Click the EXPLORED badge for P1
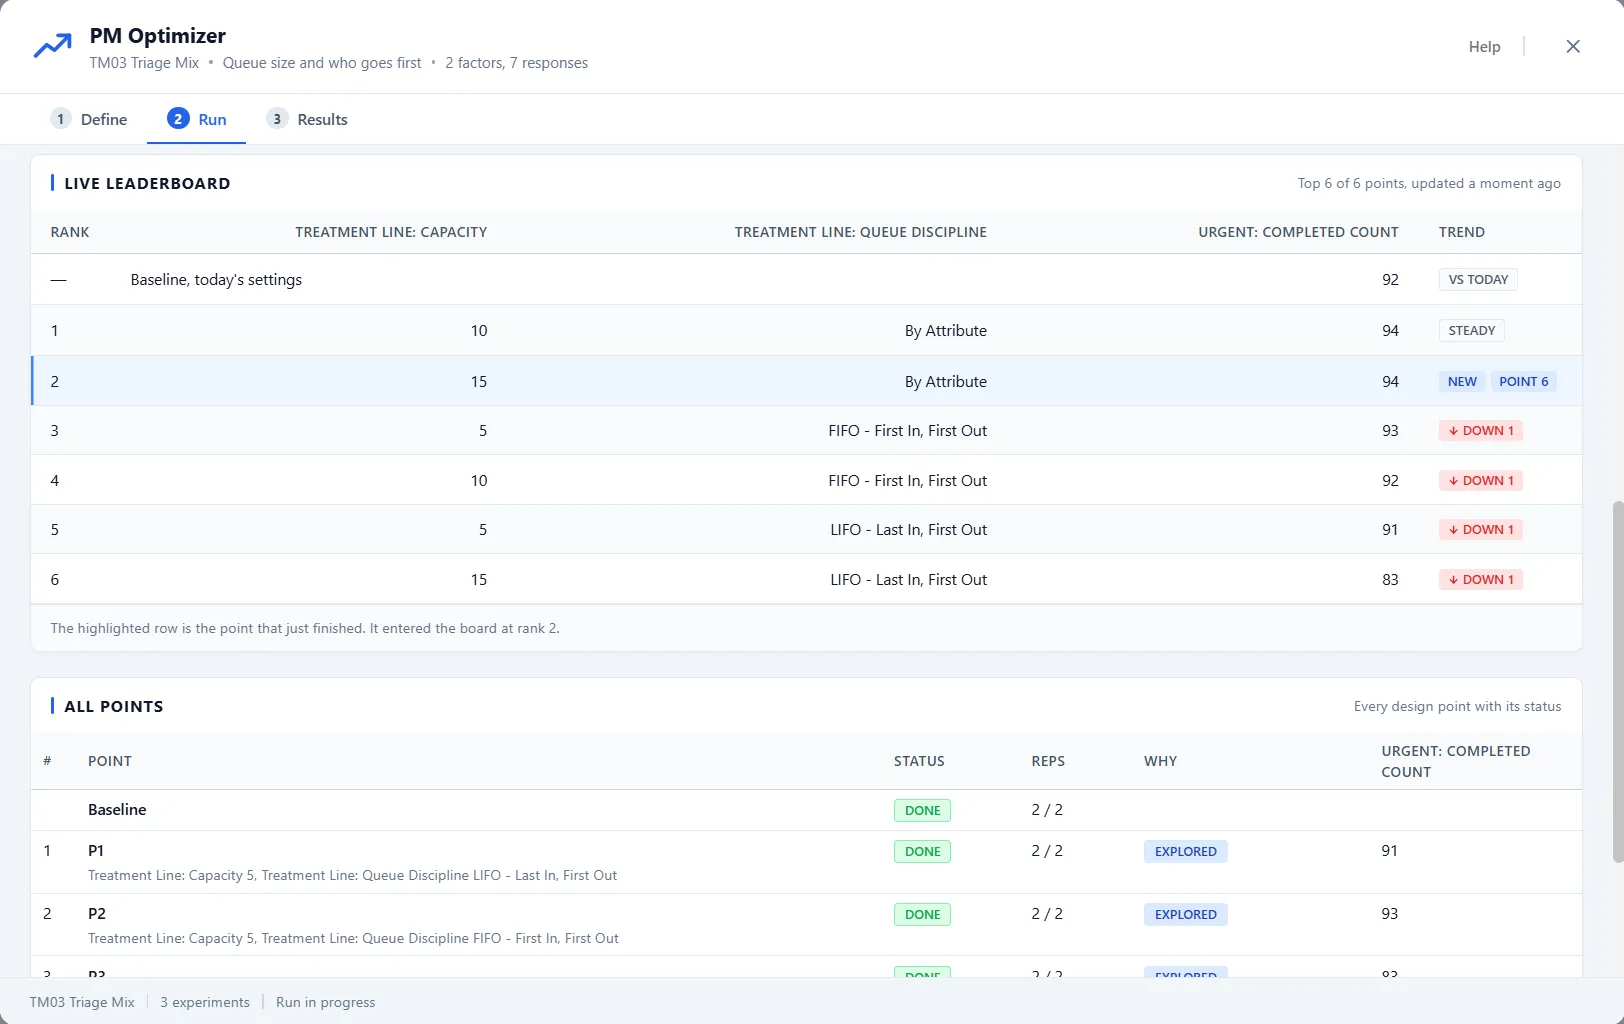The width and height of the screenshot is (1624, 1024). pyautogui.click(x=1185, y=852)
